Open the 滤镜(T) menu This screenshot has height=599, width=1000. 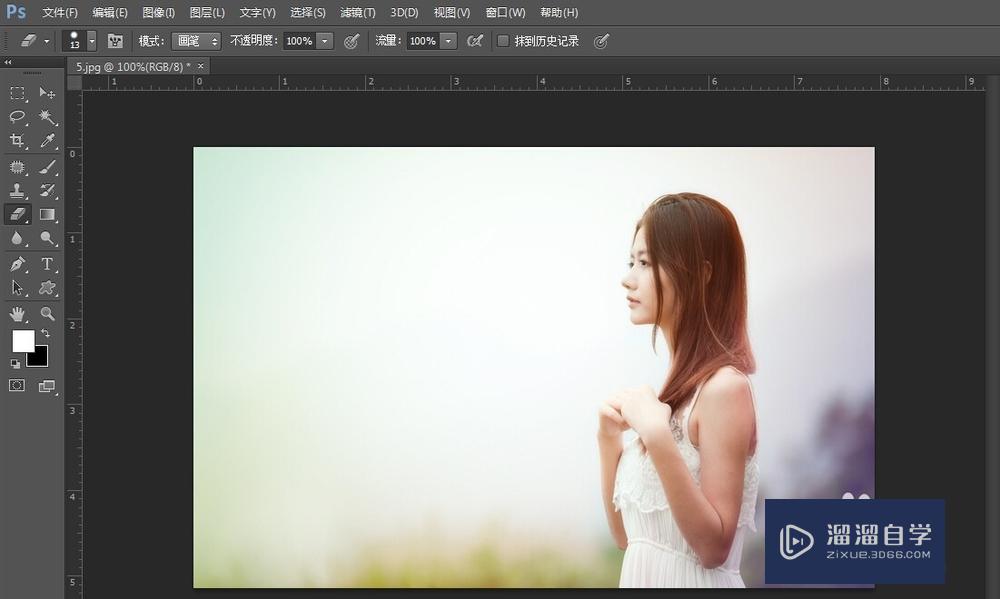[x=358, y=12]
